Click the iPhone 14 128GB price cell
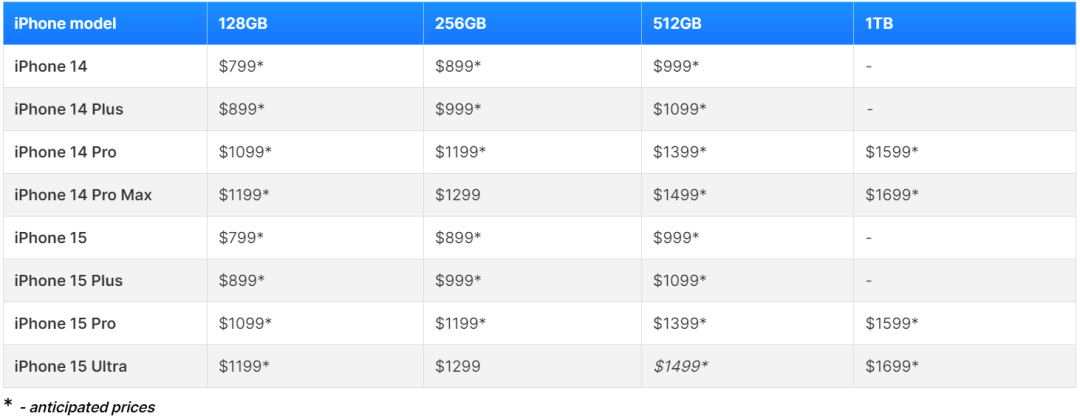Screen dimensions: 1080x419 coord(242,66)
